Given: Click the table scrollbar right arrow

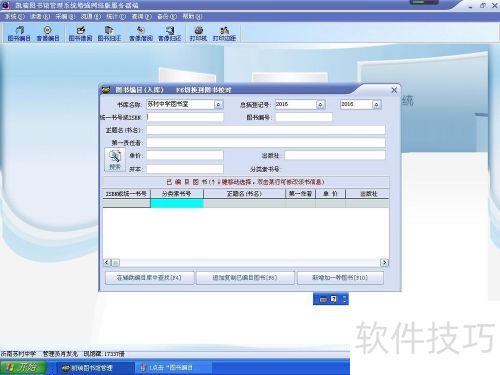Looking at the screenshot, I should [x=384, y=263].
